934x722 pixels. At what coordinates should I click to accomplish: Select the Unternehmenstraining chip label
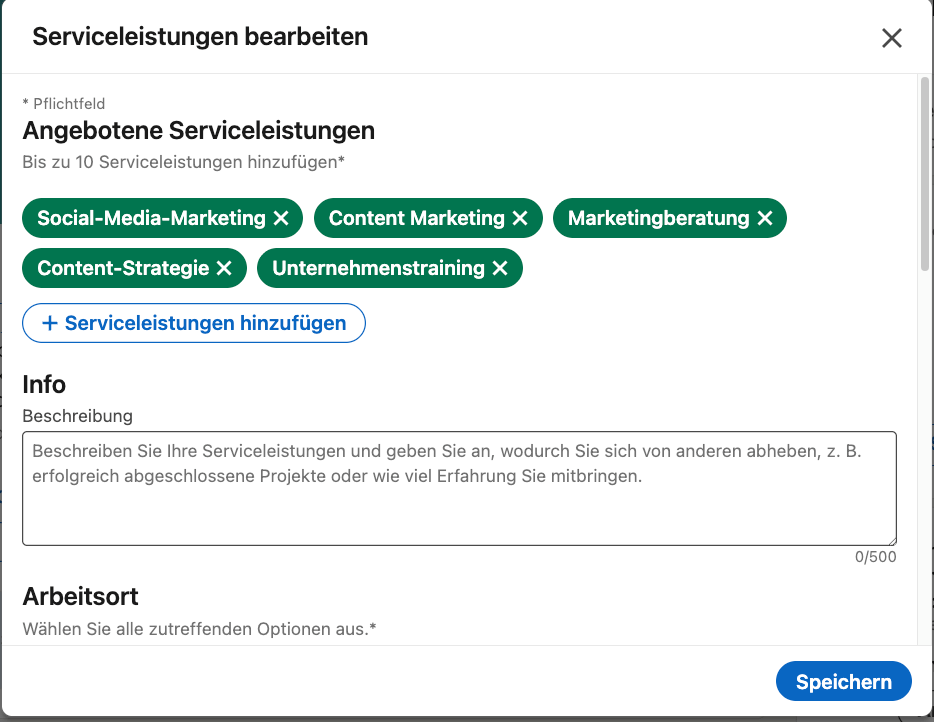point(378,268)
